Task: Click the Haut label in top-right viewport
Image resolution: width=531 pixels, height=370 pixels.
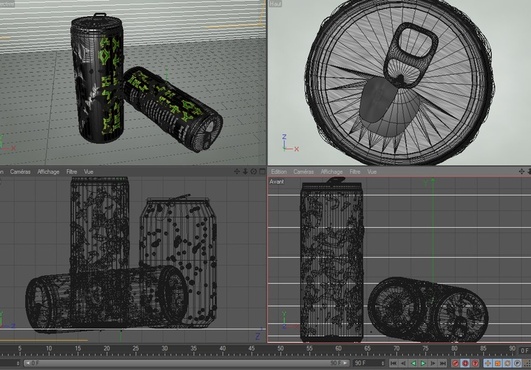Action: click(x=275, y=3)
